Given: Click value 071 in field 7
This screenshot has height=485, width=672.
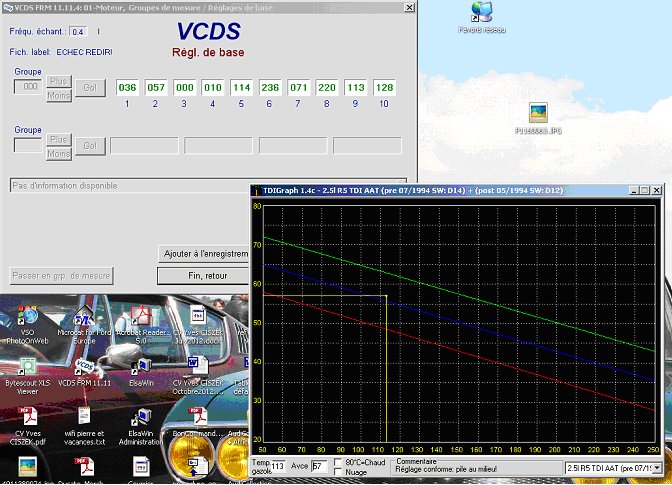Looking at the screenshot, I should (299, 88).
